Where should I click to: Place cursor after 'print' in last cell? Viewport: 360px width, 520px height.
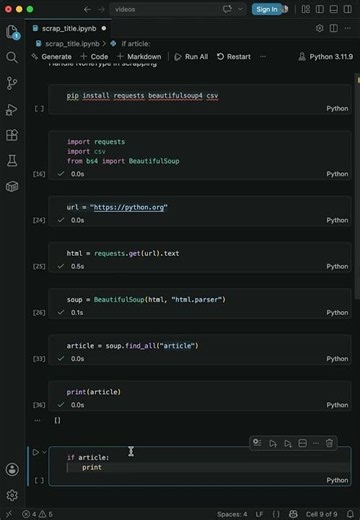(102, 467)
